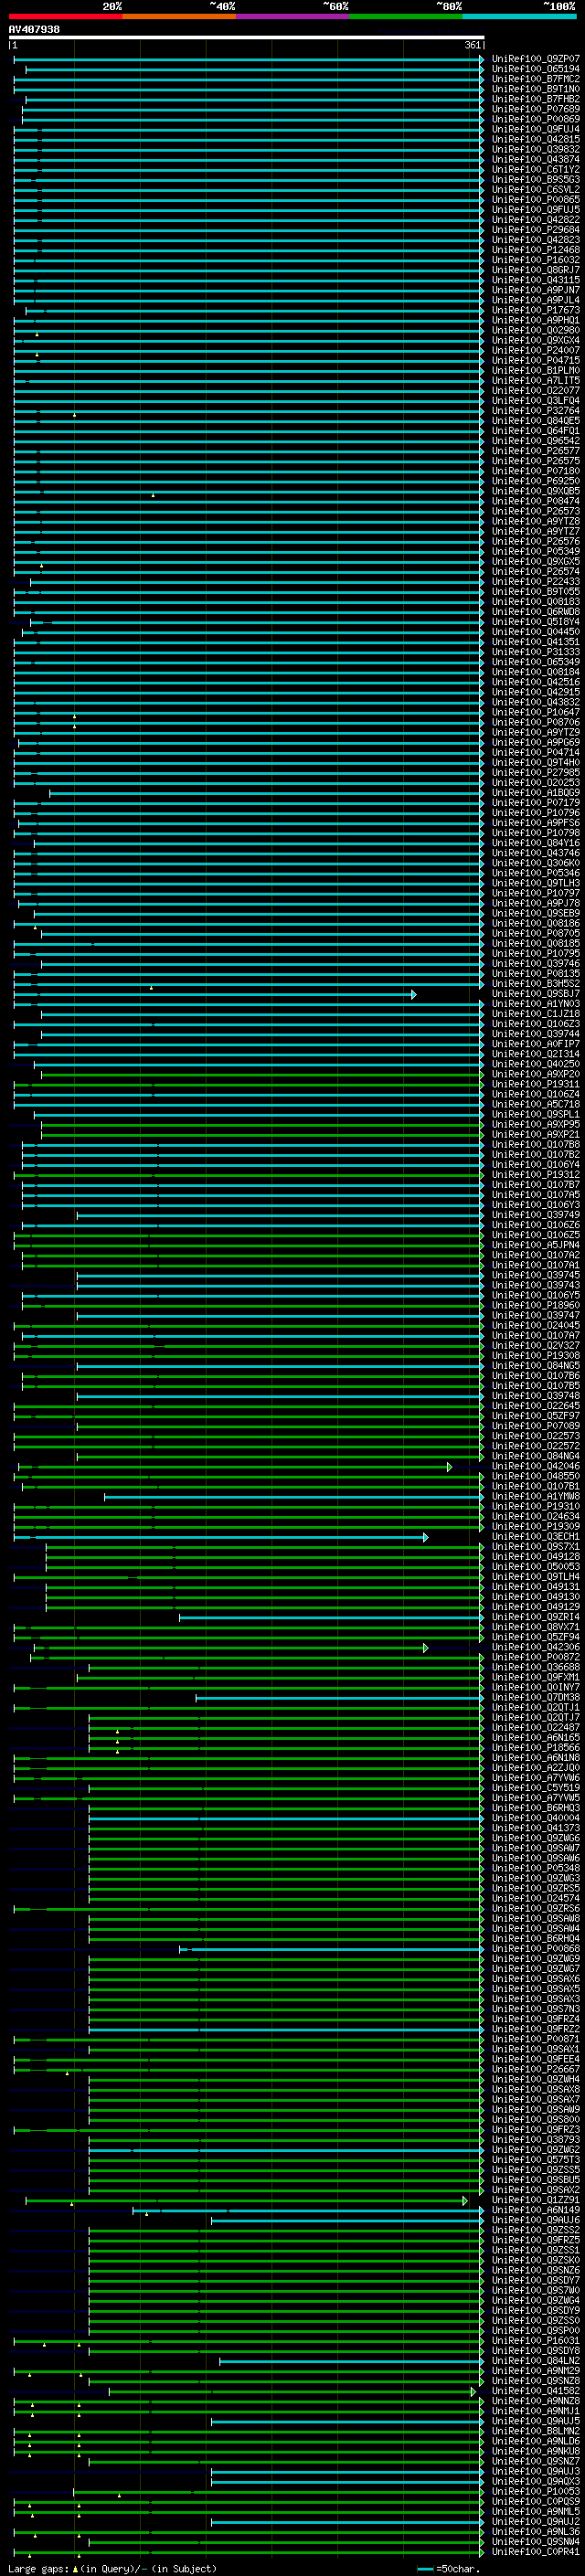Select hit label UniRef100_P05349
The height and width of the screenshot is (2576, 585).
click(535, 551)
